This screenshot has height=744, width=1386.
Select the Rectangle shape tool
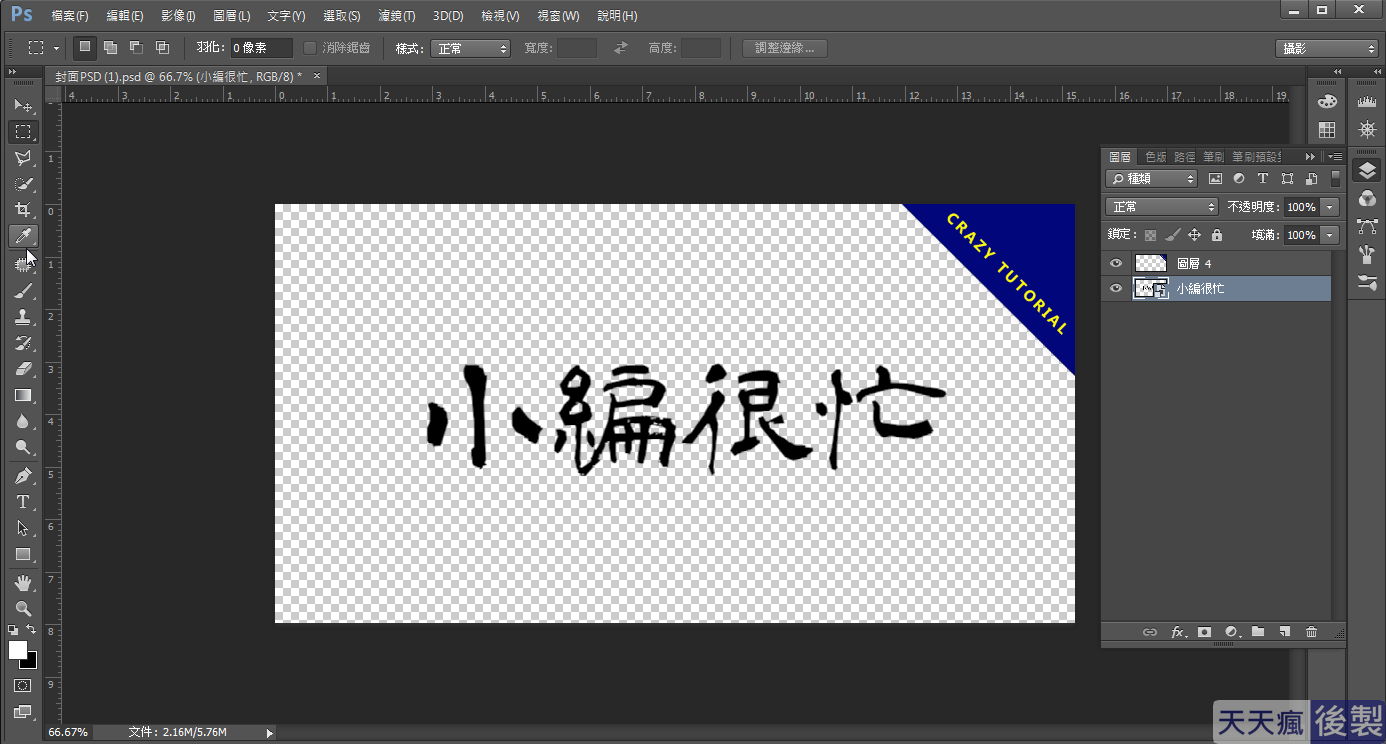(x=23, y=554)
